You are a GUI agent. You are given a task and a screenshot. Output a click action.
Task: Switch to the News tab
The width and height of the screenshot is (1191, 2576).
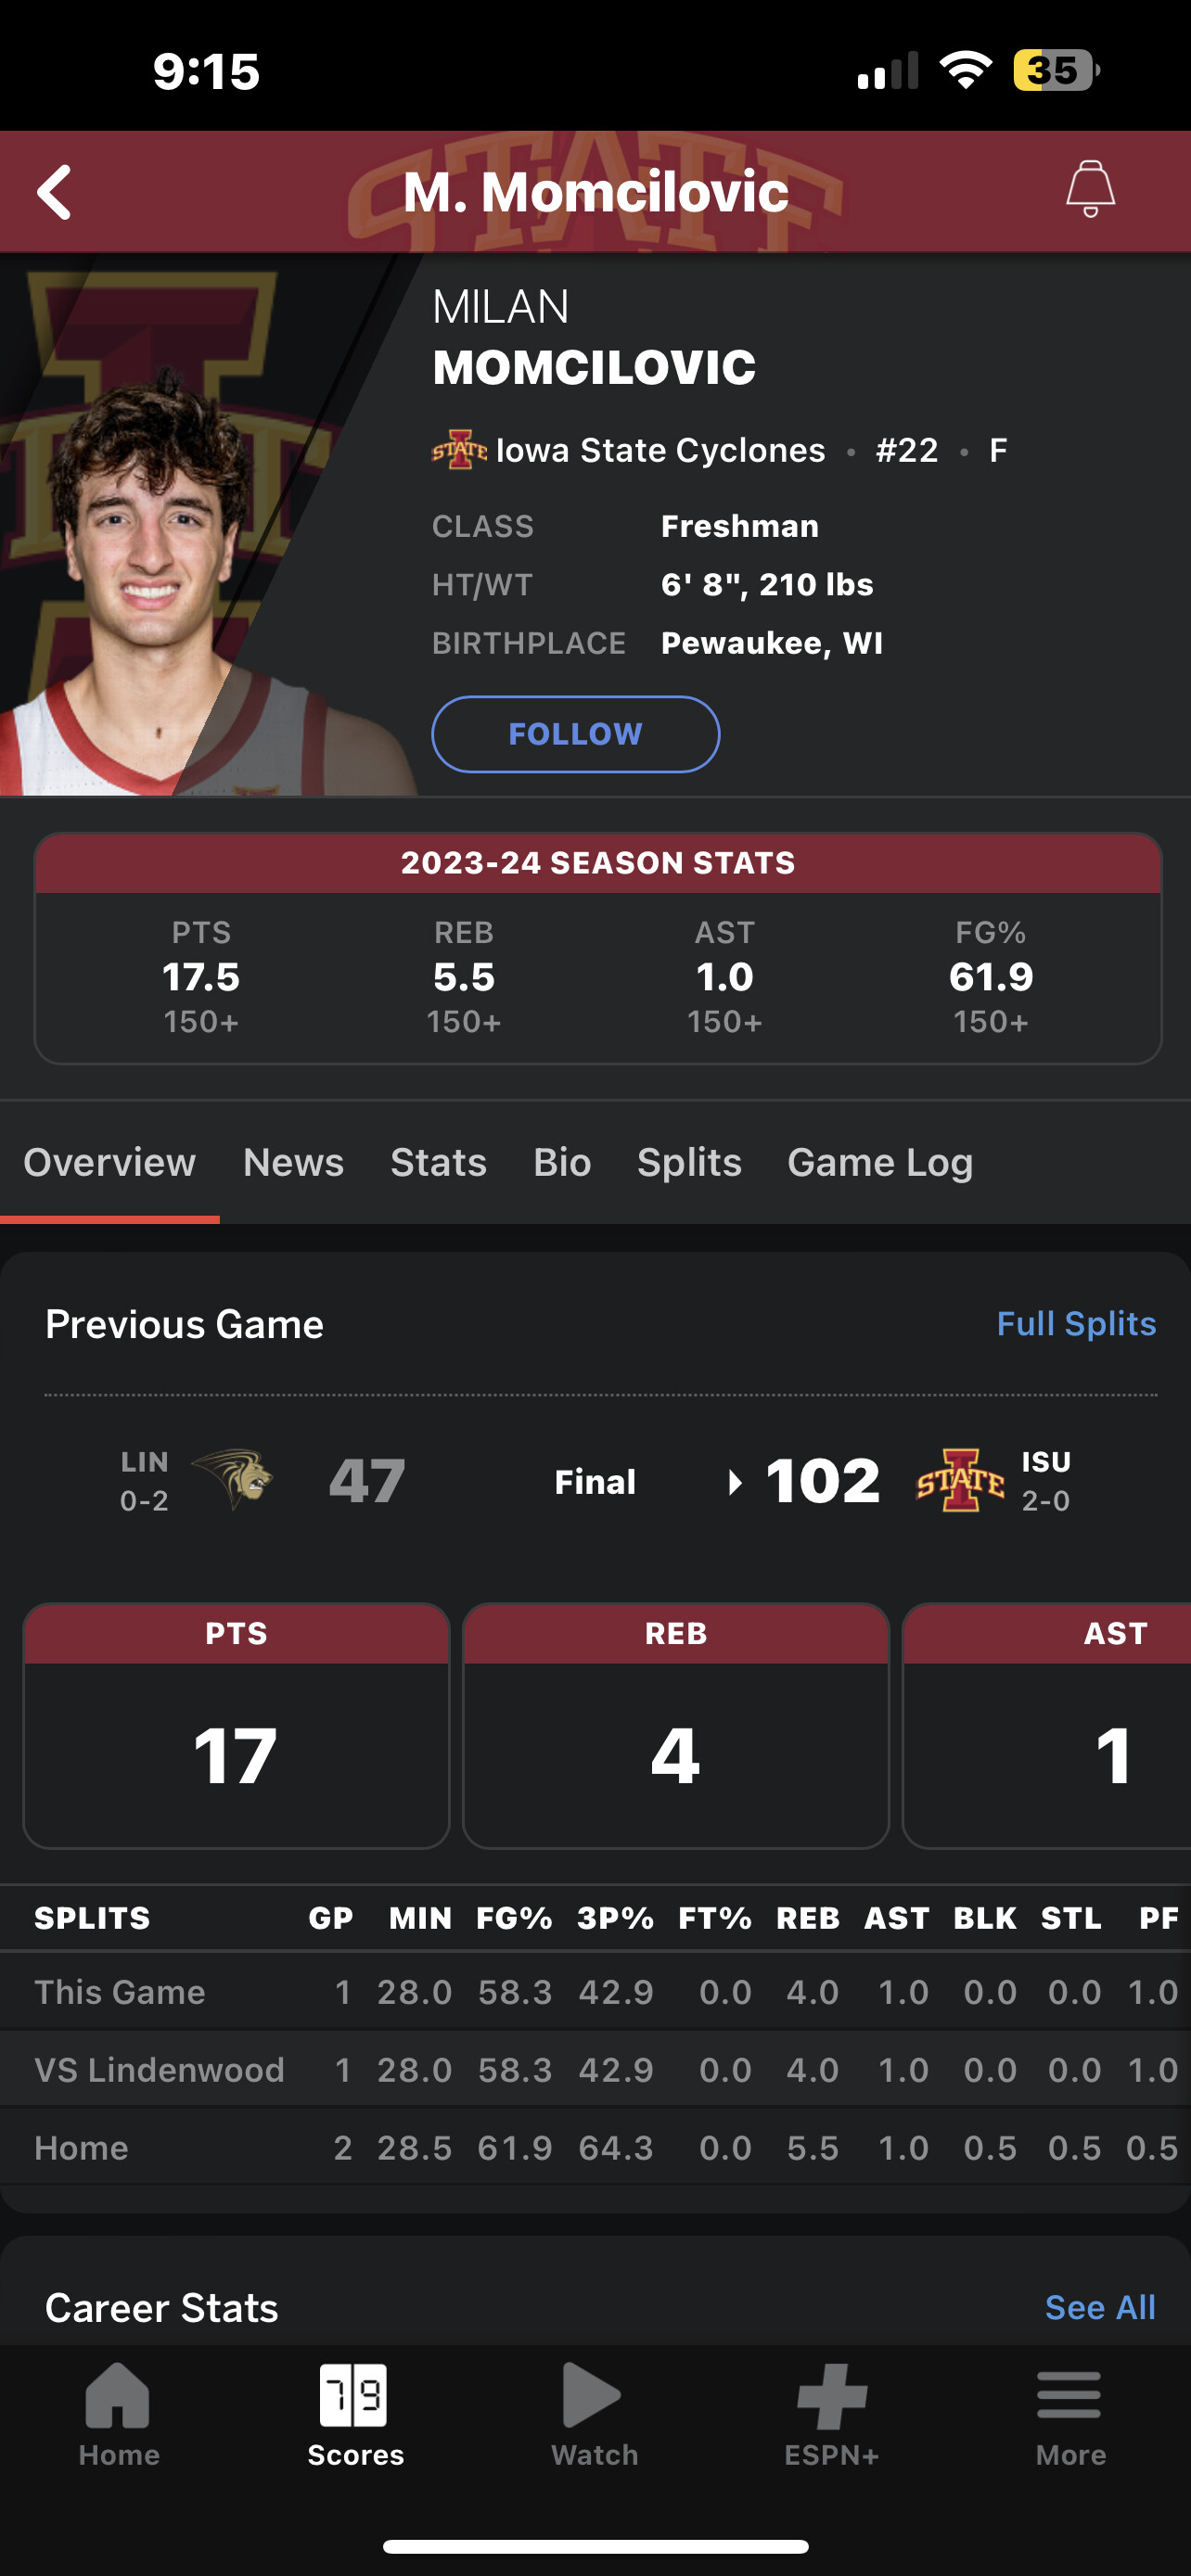[293, 1162]
